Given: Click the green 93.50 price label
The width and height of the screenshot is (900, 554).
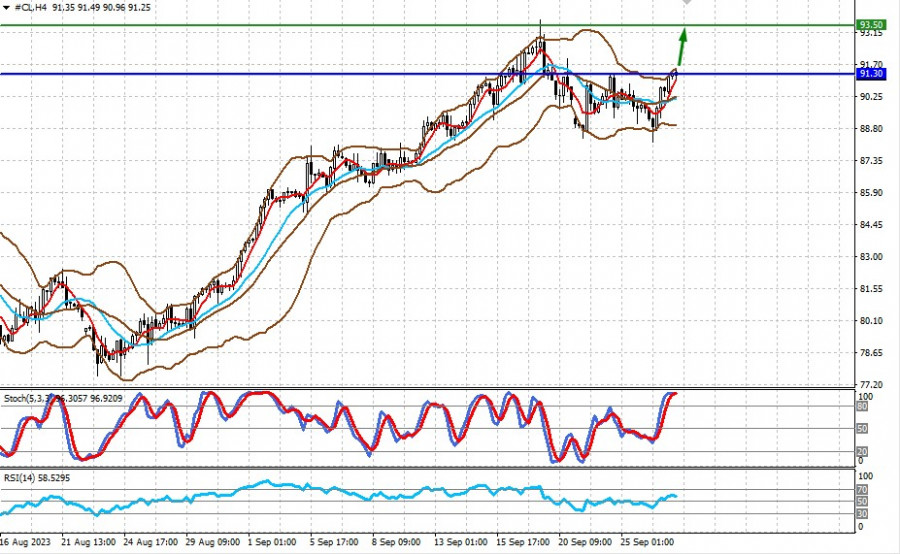Looking at the screenshot, I should [x=871, y=25].
